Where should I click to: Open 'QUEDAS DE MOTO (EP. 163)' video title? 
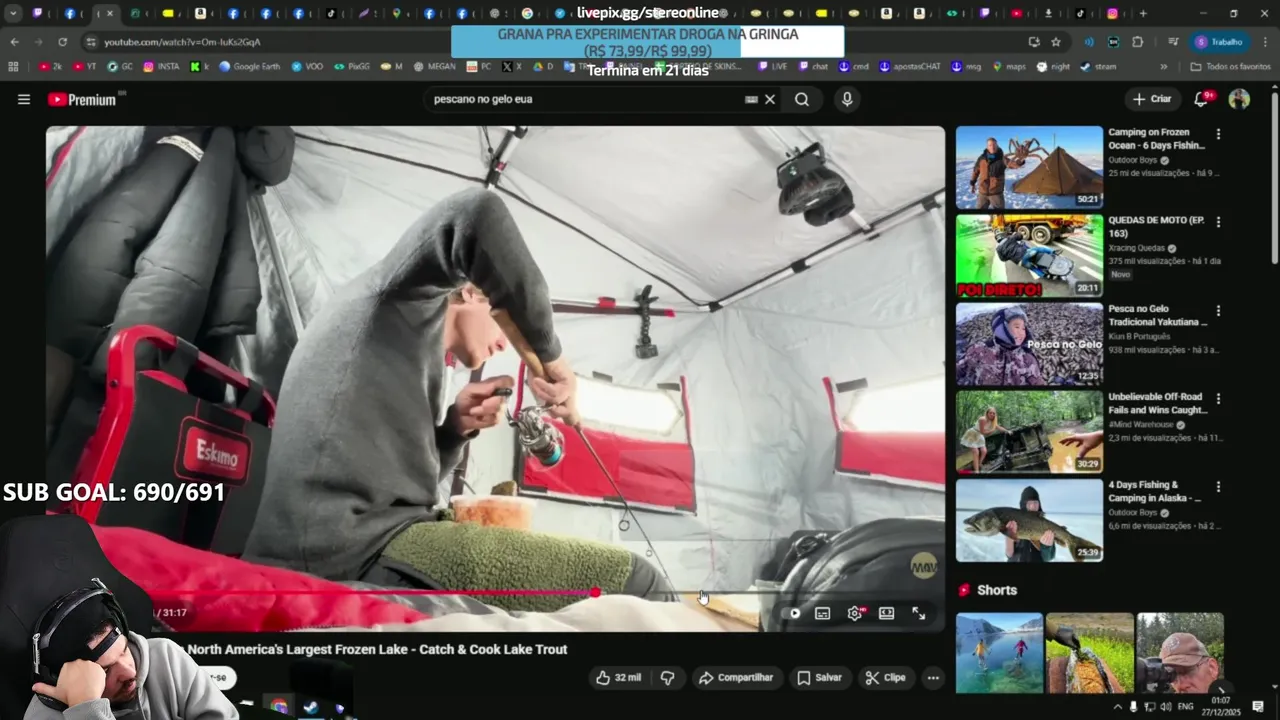1155,226
